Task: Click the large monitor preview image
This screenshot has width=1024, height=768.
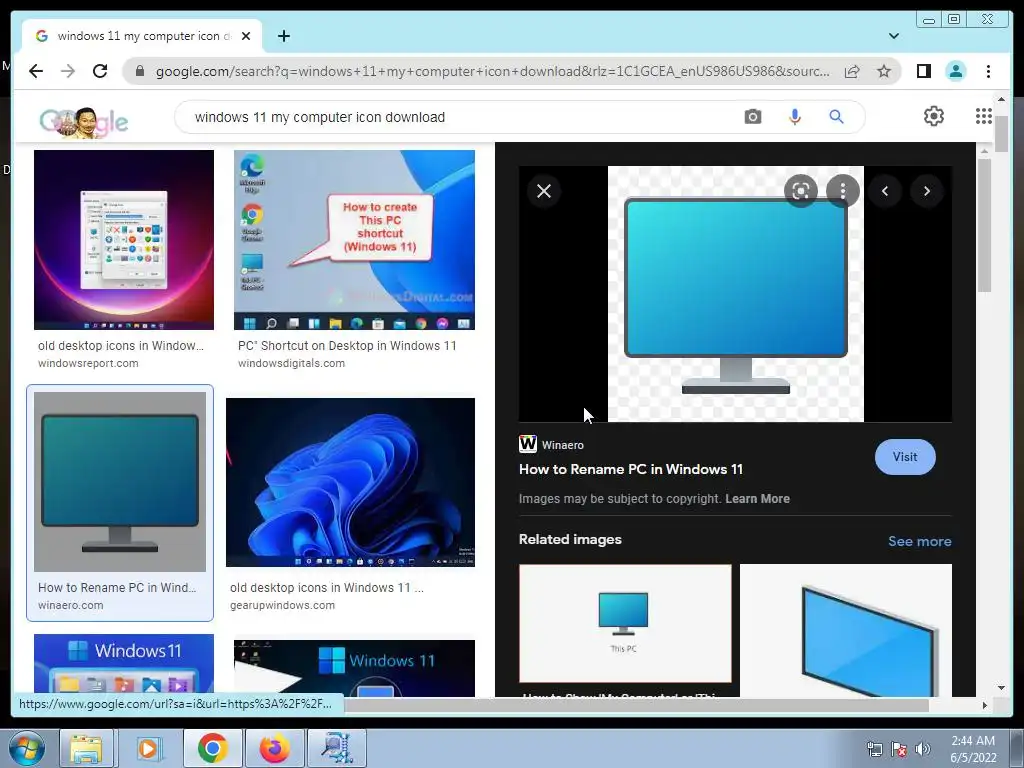Action: pos(735,294)
